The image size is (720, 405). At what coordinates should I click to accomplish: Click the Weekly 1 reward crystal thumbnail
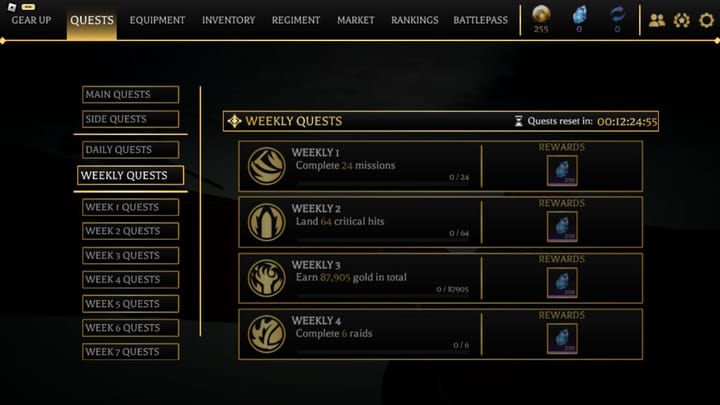[x=561, y=170]
